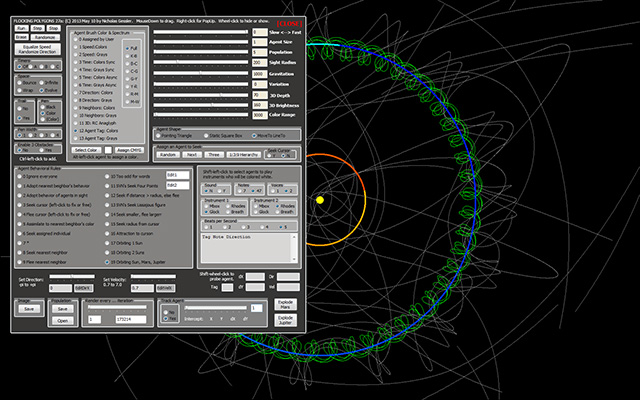Click the Population value field
Image resolution: width=640 pixels, height=400 pixels.
point(260,52)
